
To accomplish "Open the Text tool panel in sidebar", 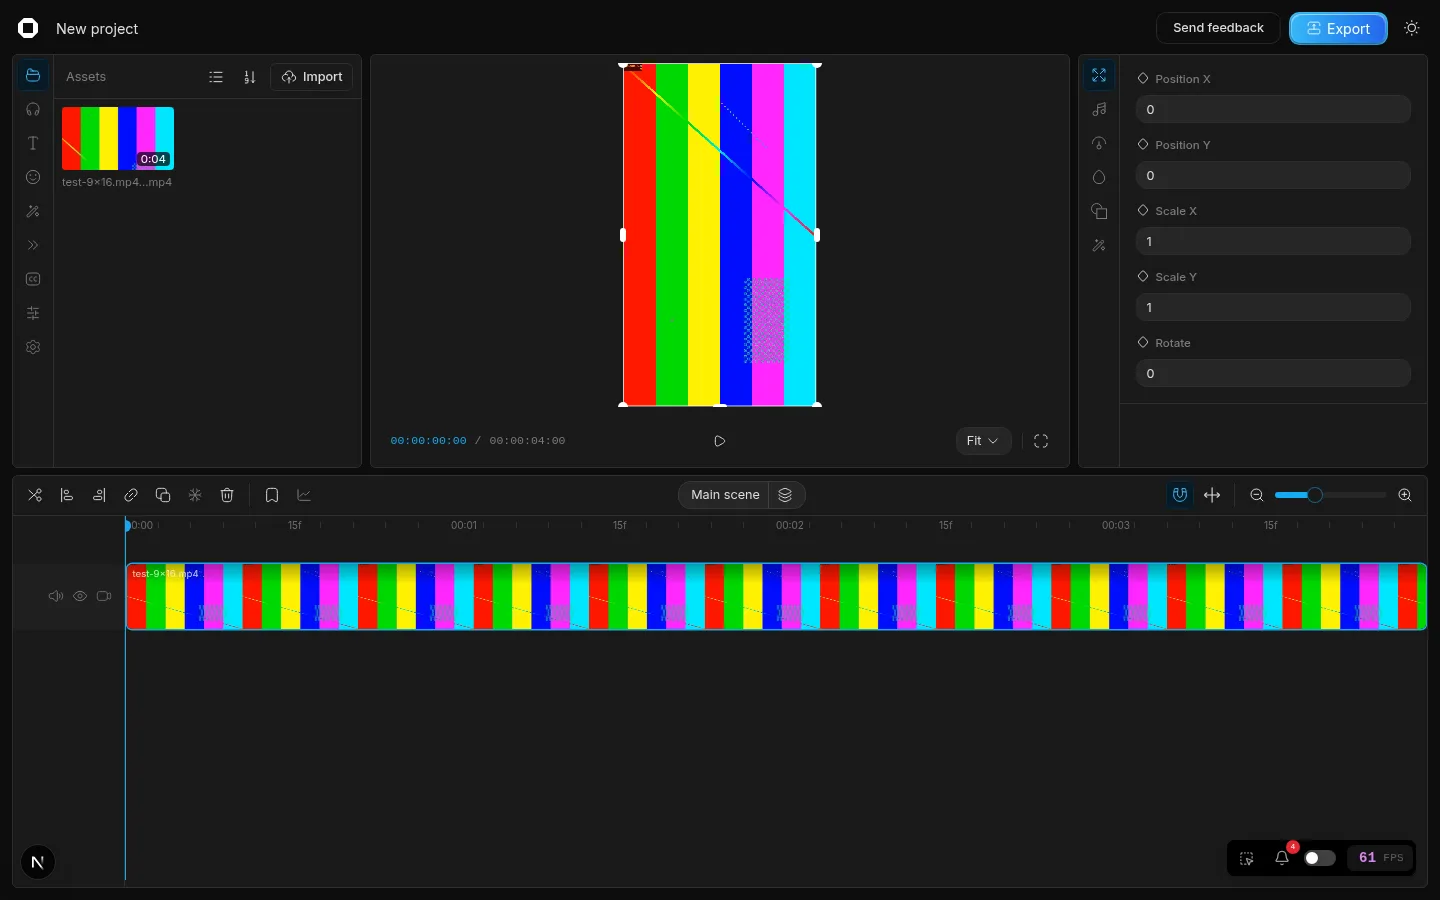I will coord(33,143).
